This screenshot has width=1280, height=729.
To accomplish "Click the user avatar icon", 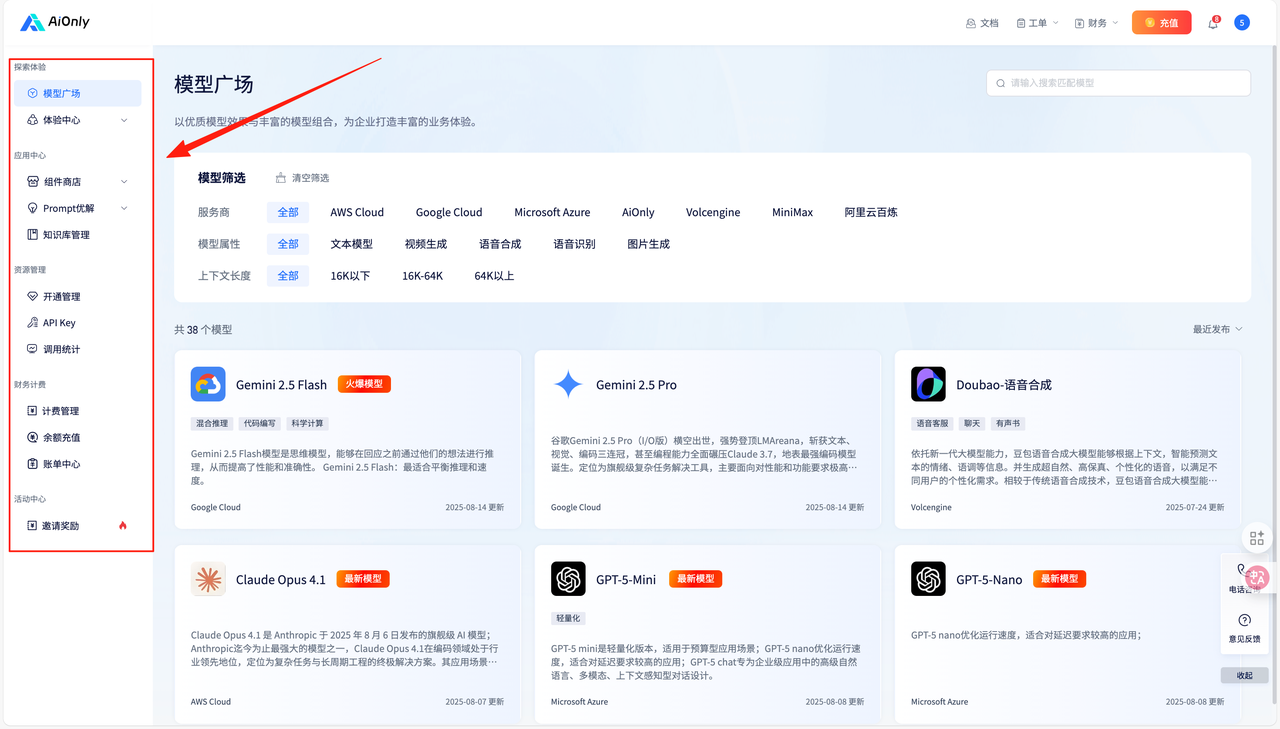I will pos(1242,22).
